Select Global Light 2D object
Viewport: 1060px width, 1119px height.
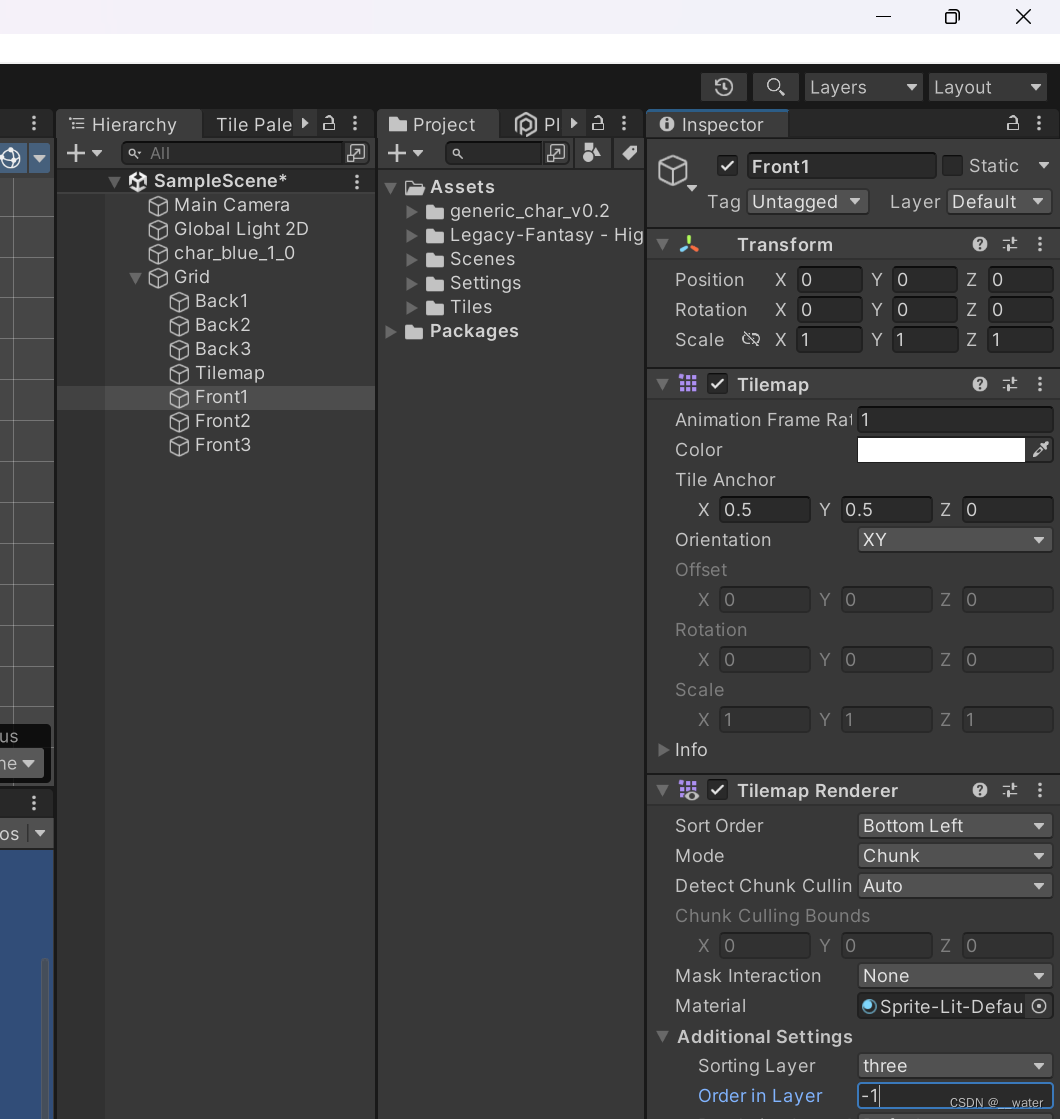(241, 229)
